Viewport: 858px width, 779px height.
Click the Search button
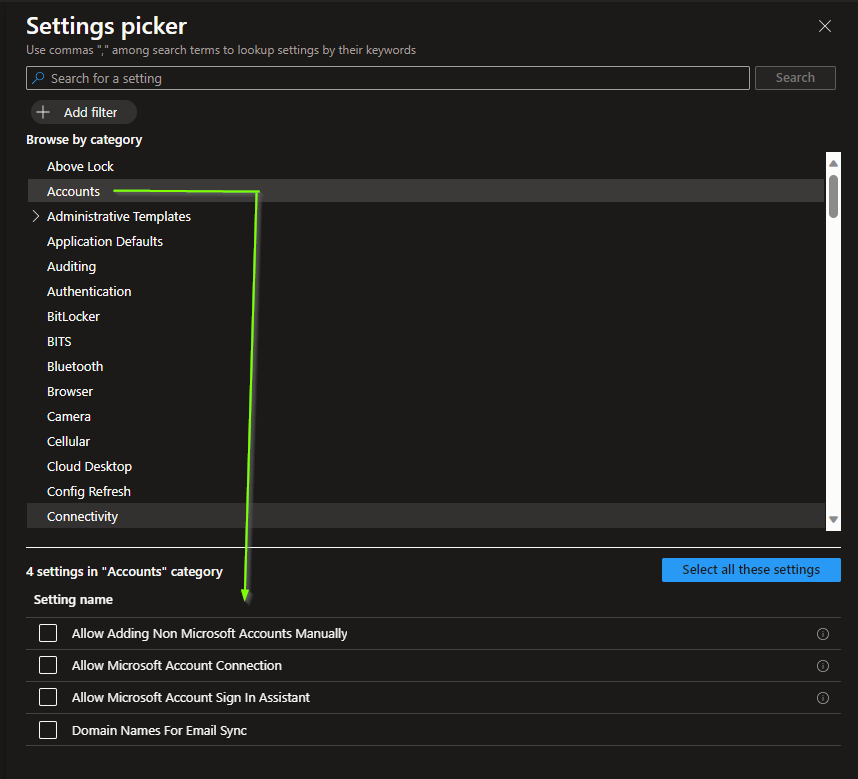[795, 78]
